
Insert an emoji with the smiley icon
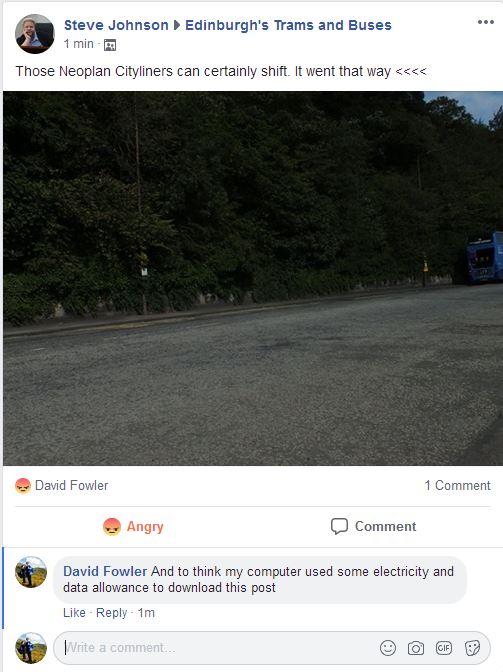coord(388,648)
